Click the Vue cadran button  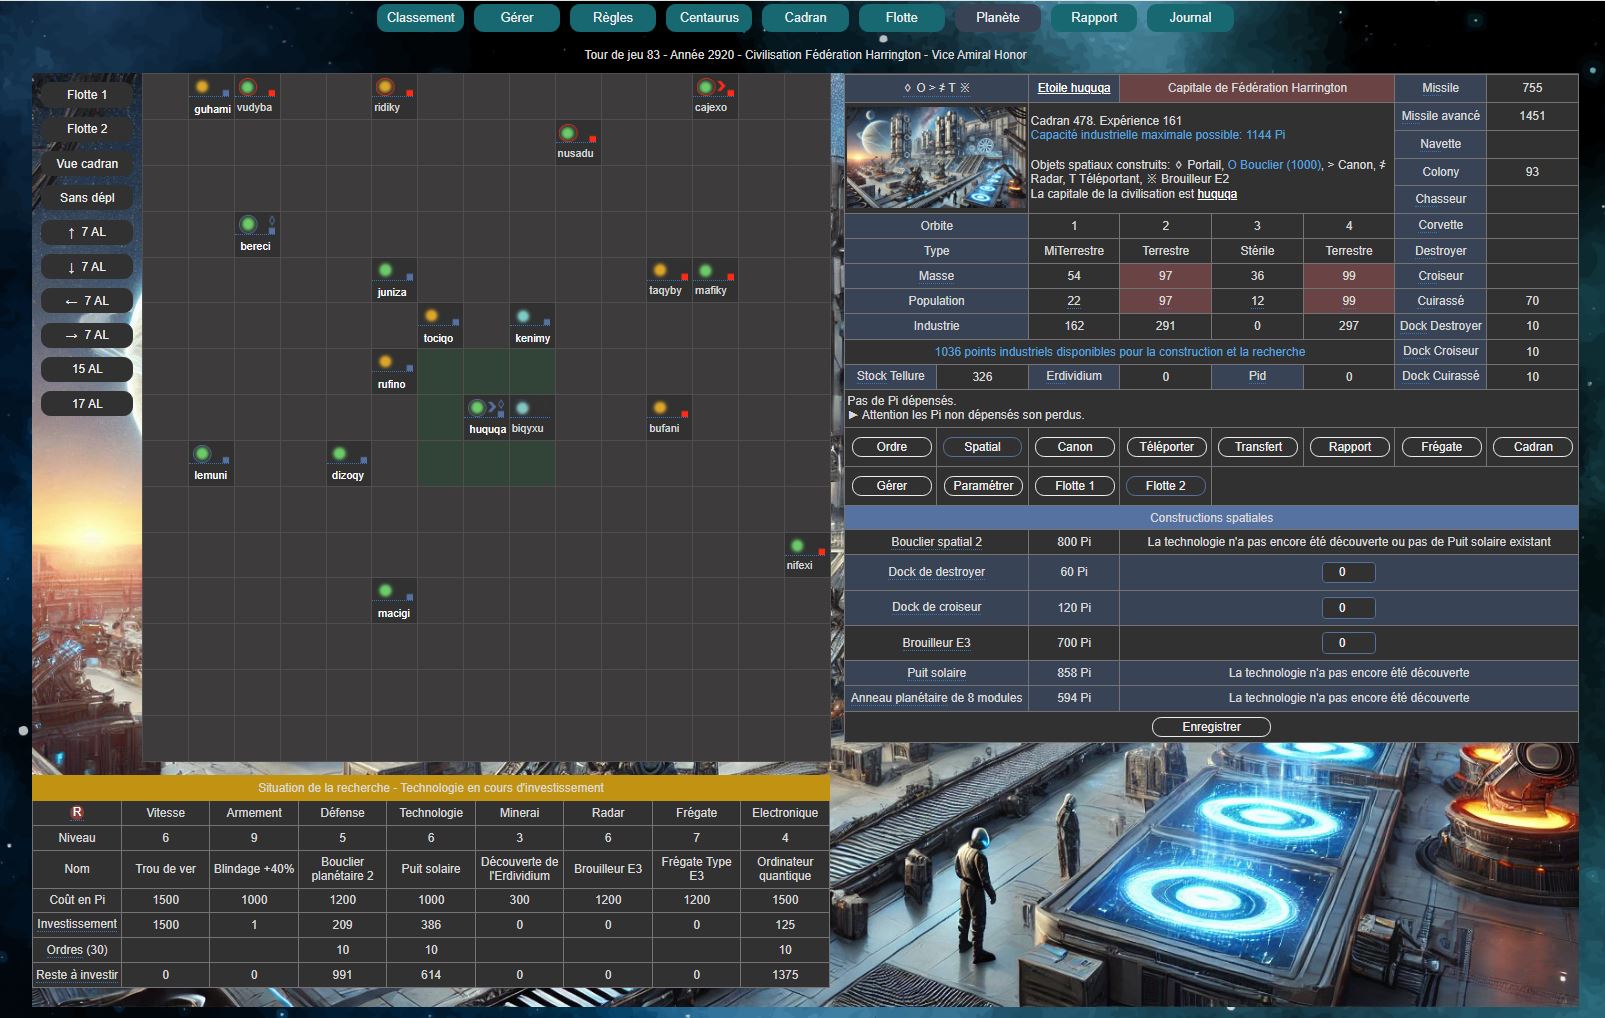point(87,164)
